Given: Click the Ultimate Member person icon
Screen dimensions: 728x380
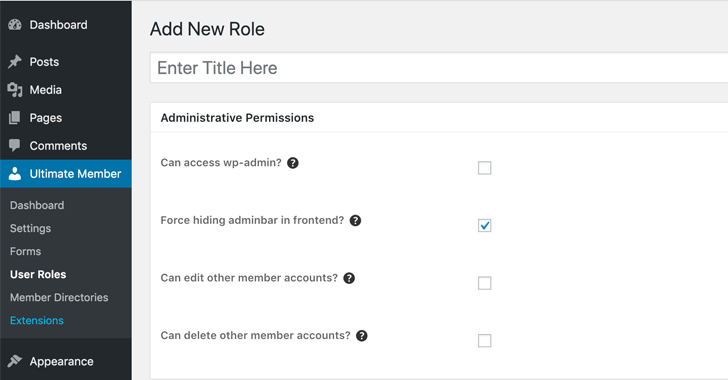Looking at the screenshot, I should [x=15, y=174].
